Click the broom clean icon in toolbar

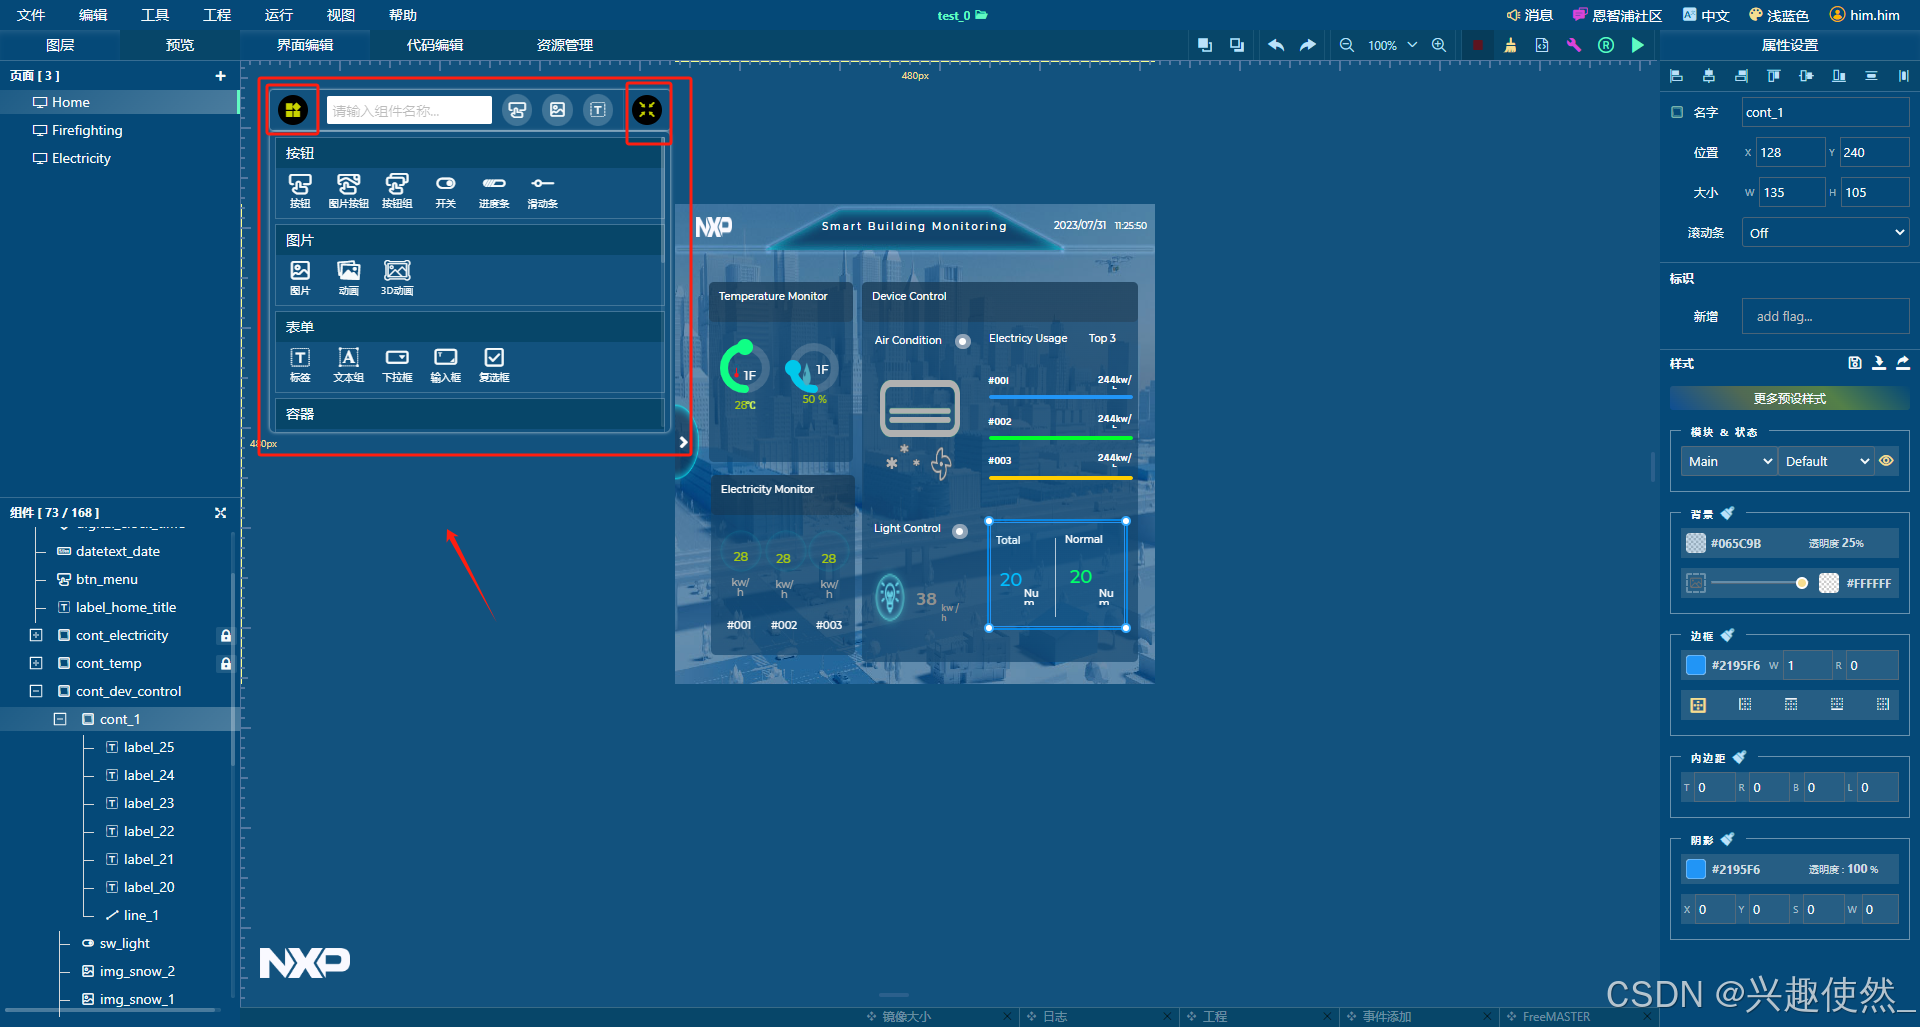point(1510,45)
